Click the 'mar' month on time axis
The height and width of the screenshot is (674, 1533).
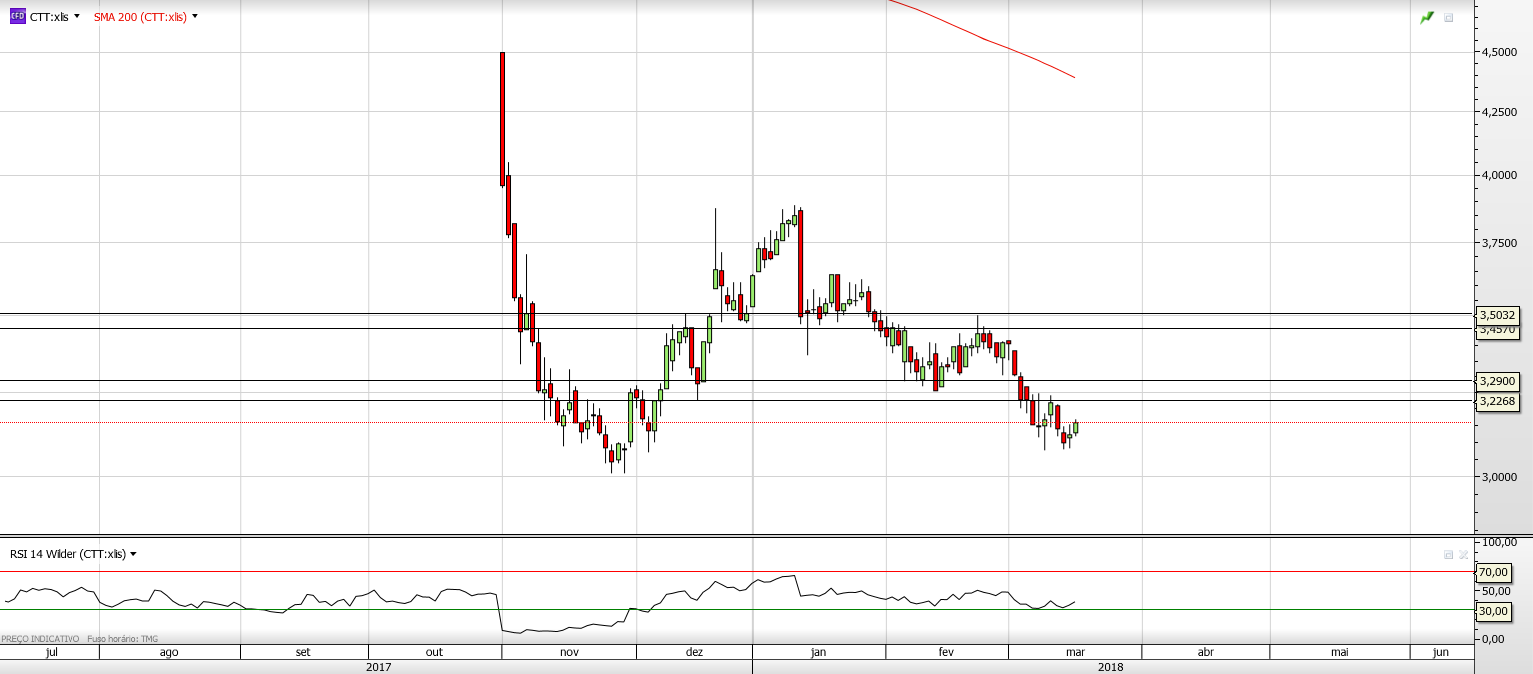(x=1075, y=652)
